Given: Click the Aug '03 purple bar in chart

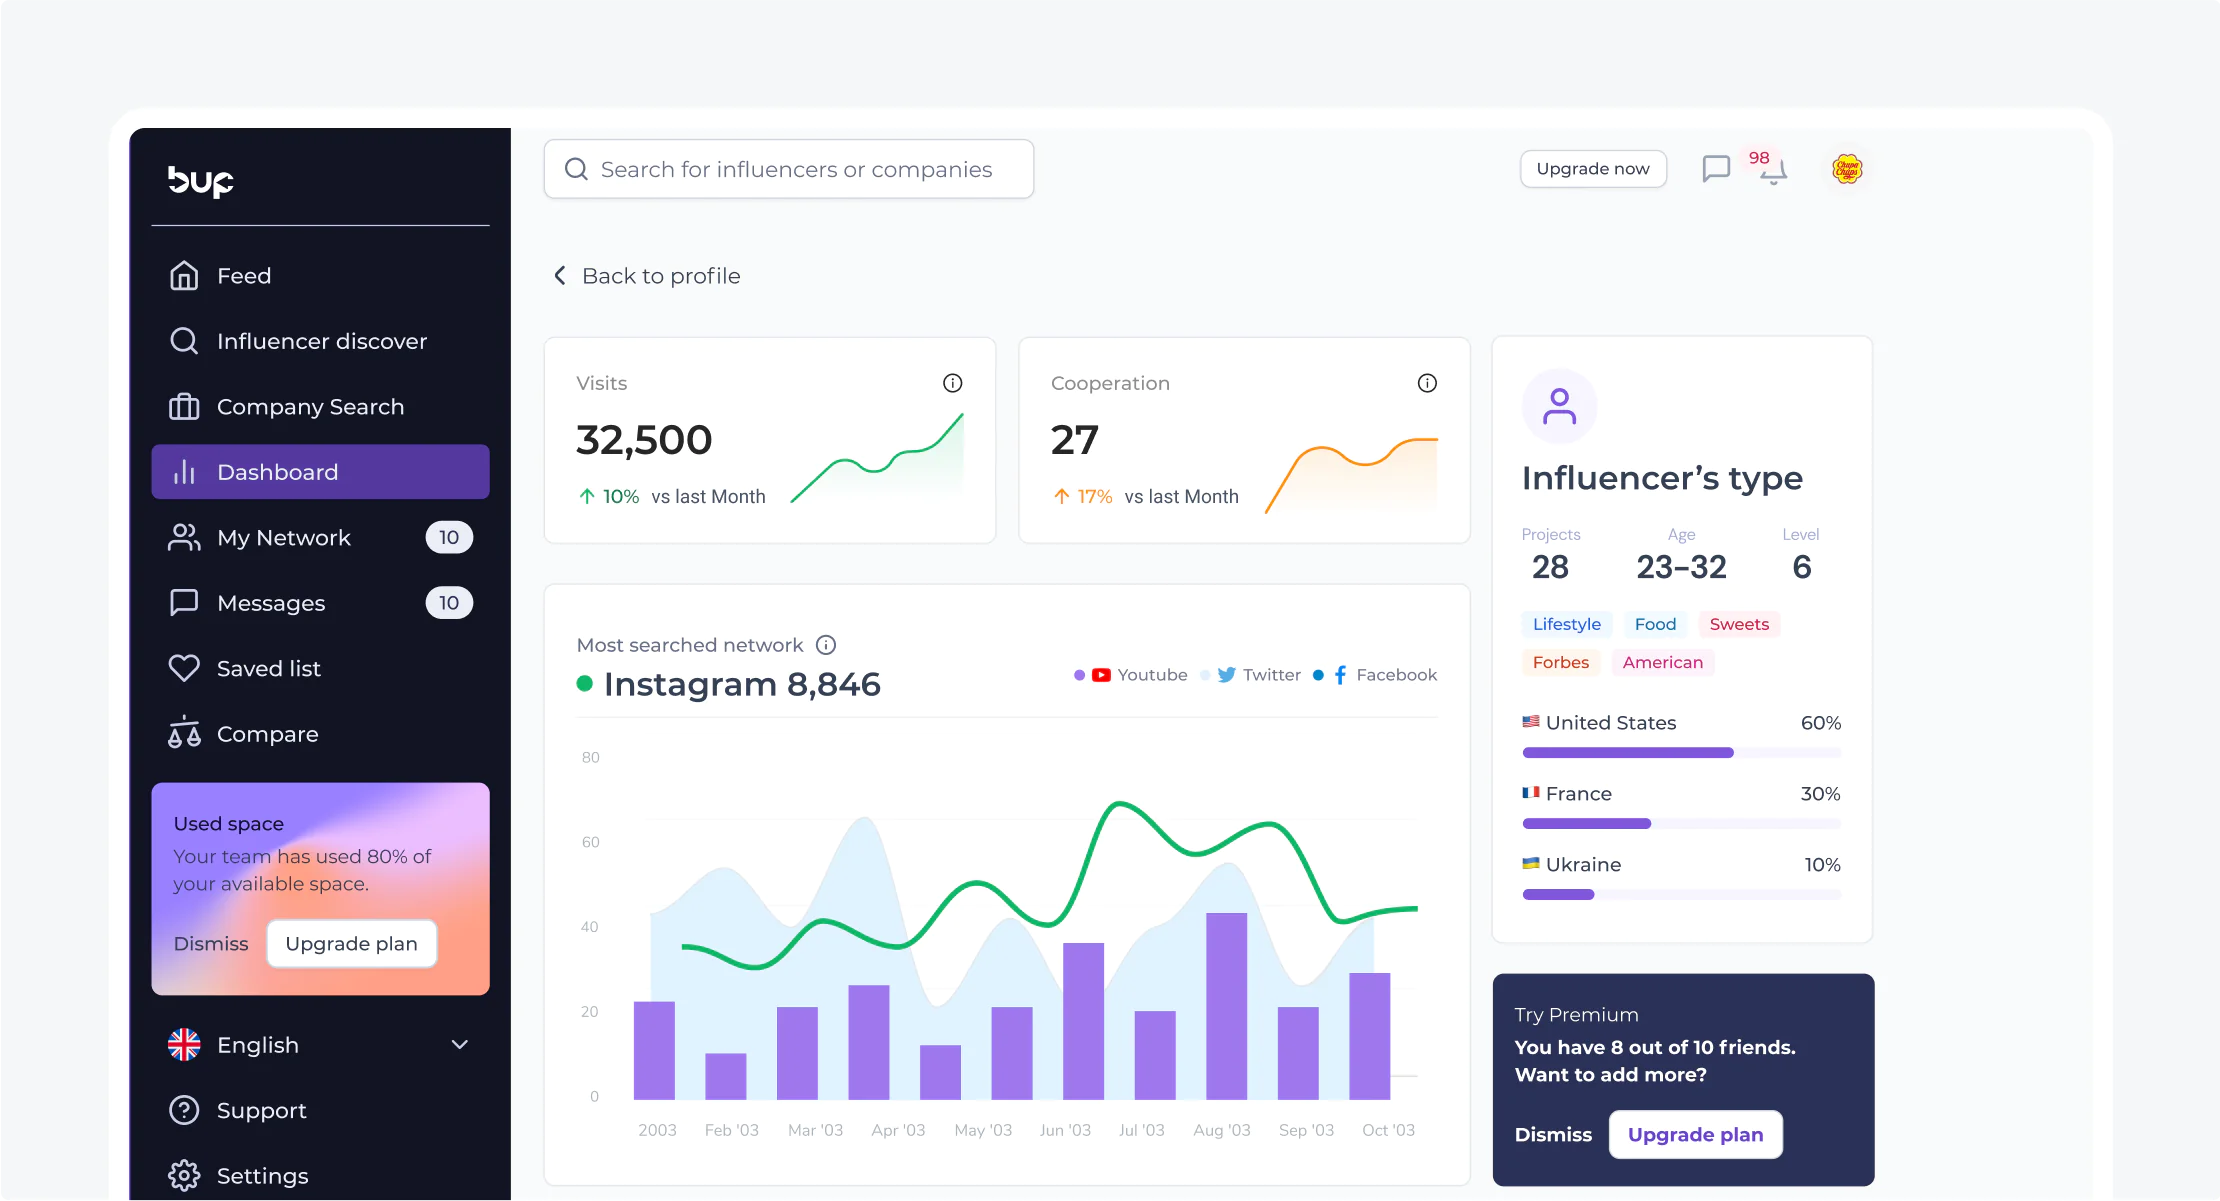Looking at the screenshot, I should click(1226, 1006).
